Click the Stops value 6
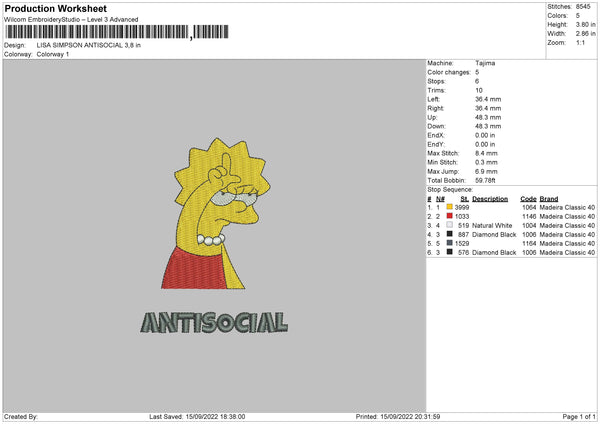 pyautogui.click(x=477, y=81)
